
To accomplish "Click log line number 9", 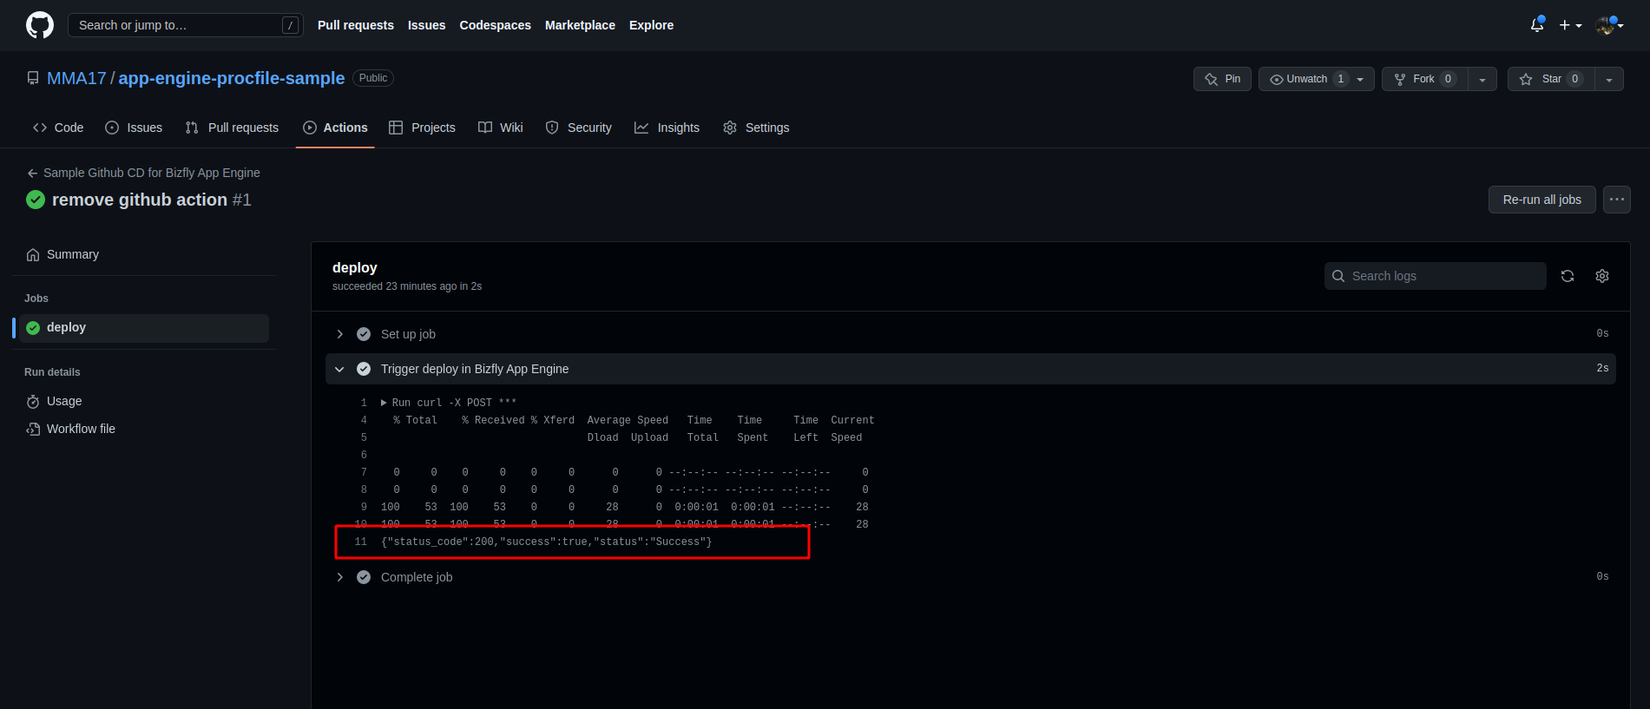I will point(363,507).
